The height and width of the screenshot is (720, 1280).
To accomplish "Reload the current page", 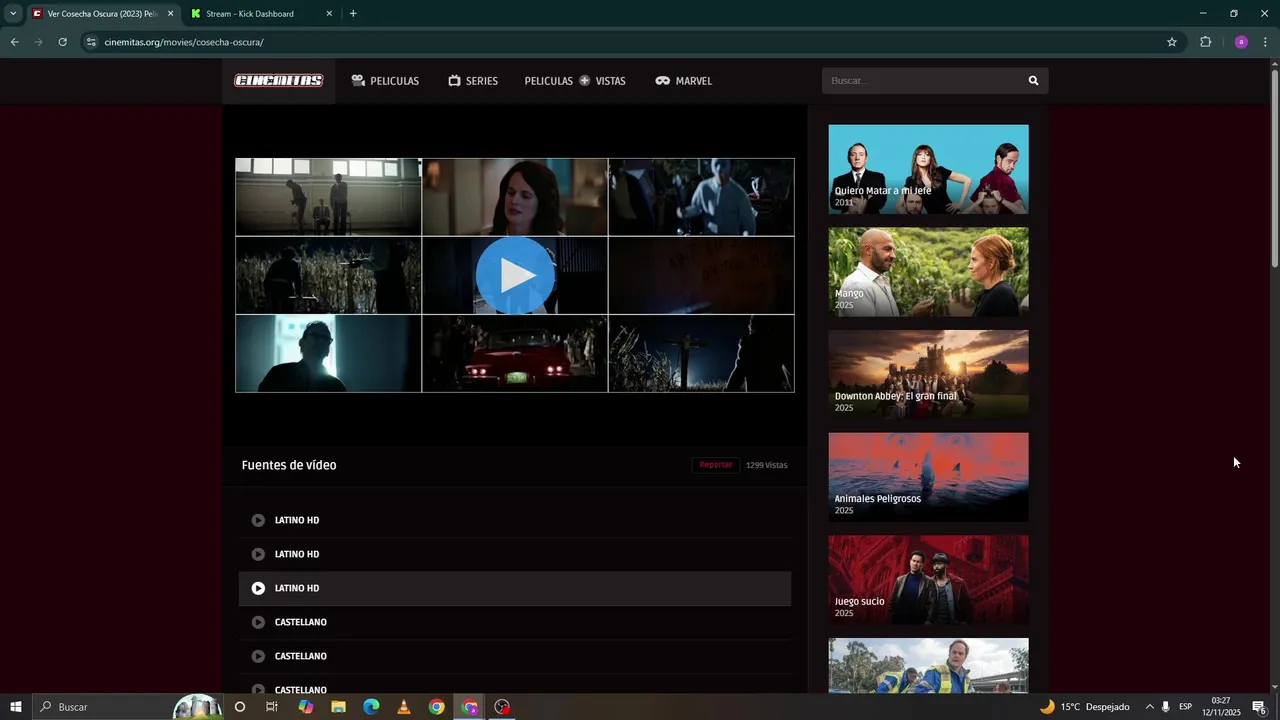I will point(62,42).
